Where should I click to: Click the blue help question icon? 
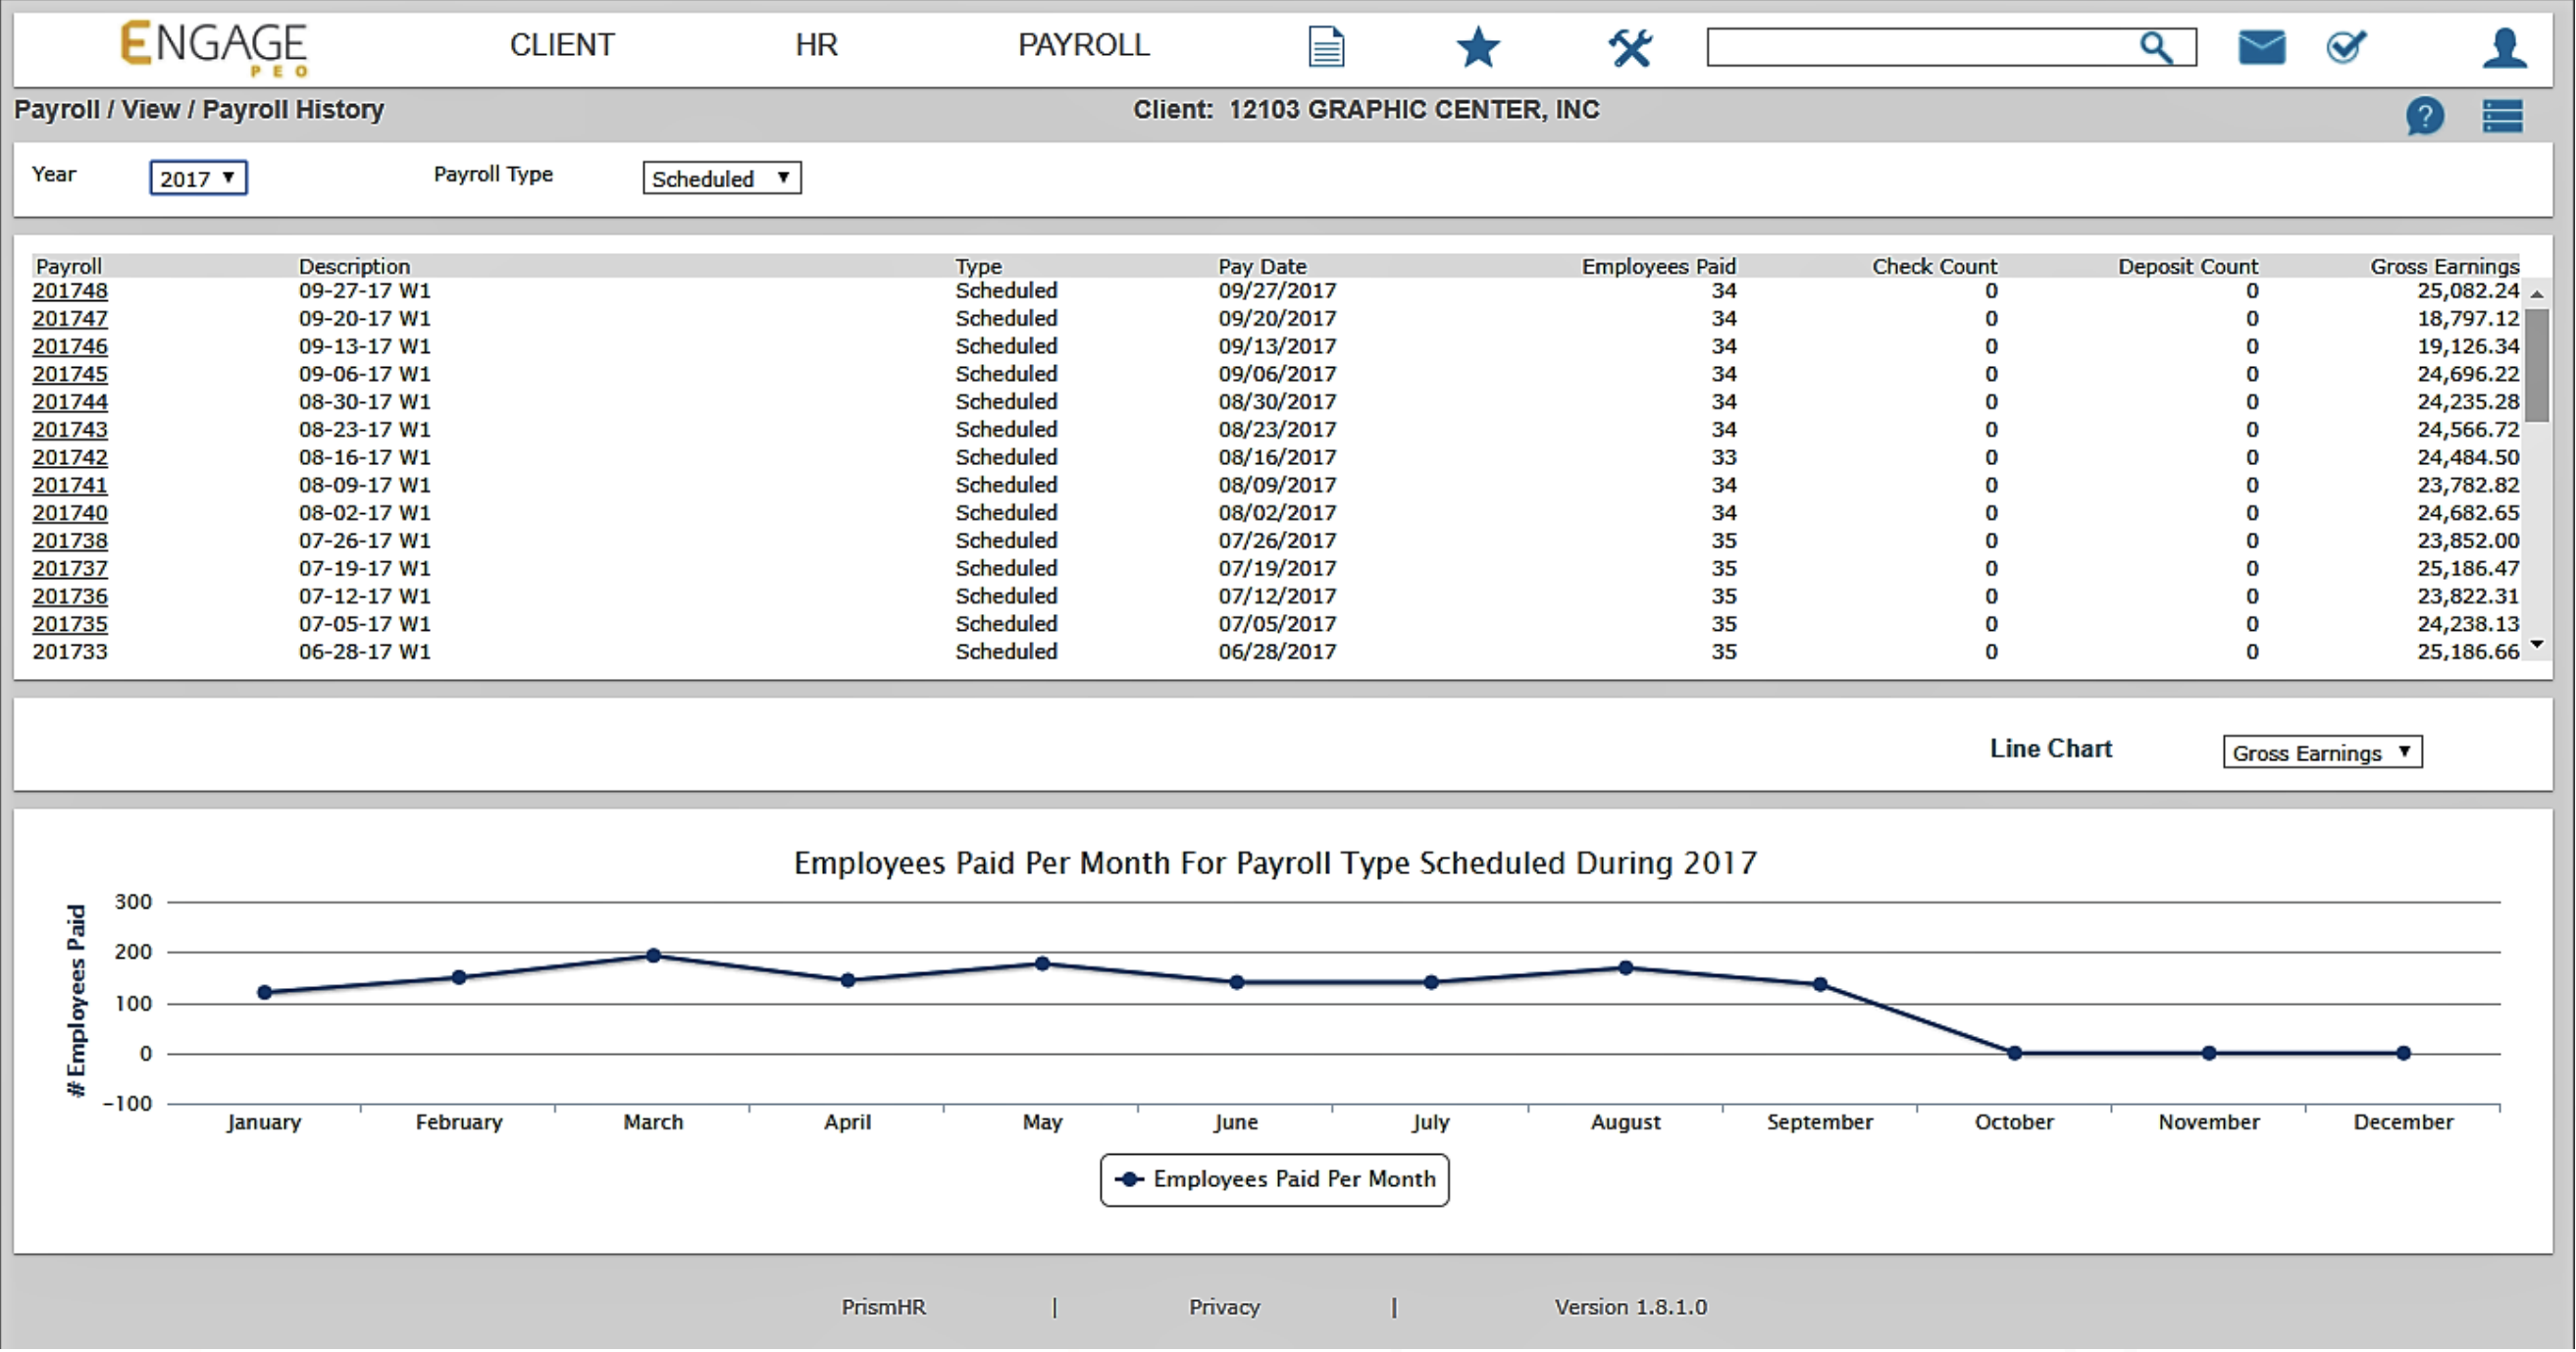(x=2425, y=116)
